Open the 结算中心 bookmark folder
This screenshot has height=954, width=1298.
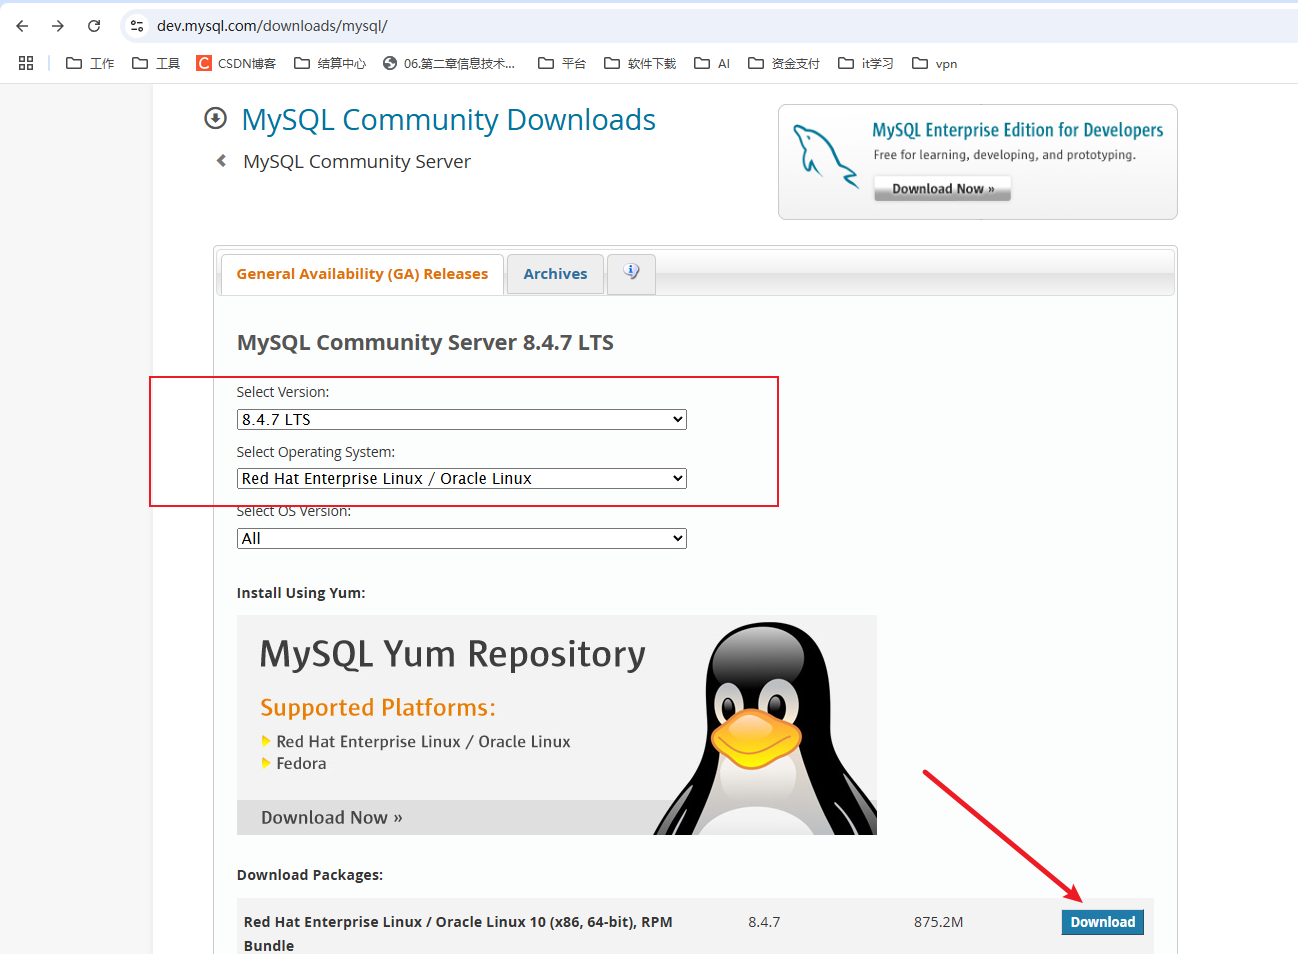pyautogui.click(x=330, y=63)
